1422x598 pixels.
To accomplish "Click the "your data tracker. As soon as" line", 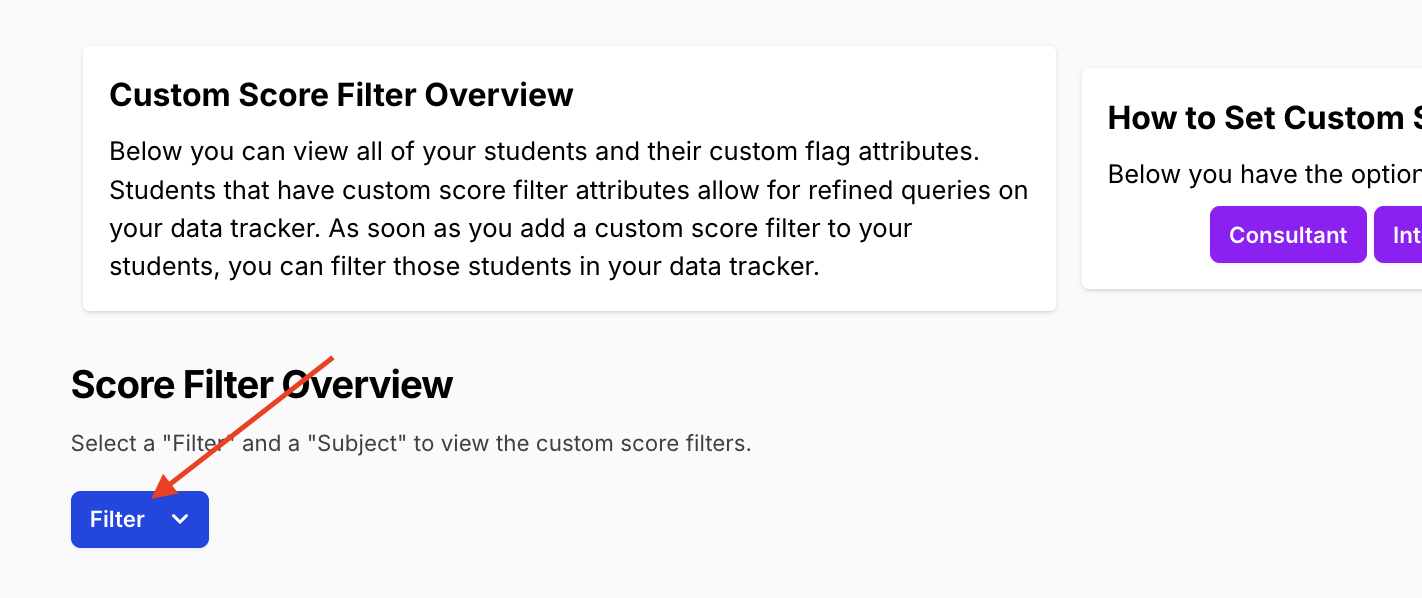I will coord(510,228).
